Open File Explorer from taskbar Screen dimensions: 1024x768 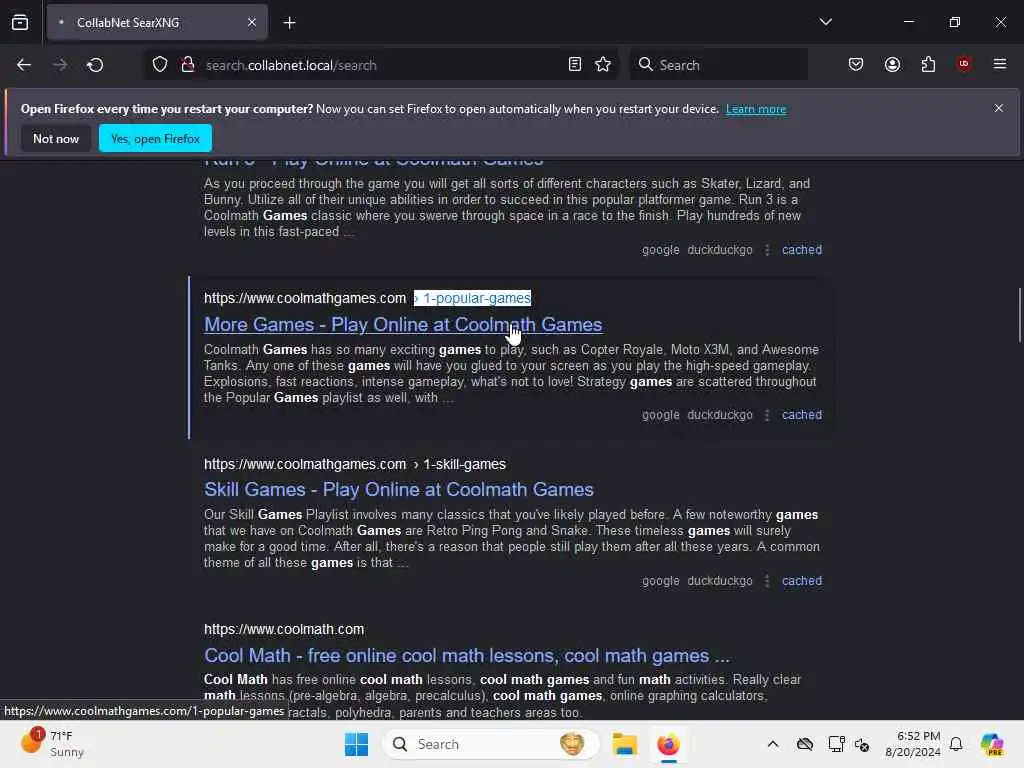(624, 744)
